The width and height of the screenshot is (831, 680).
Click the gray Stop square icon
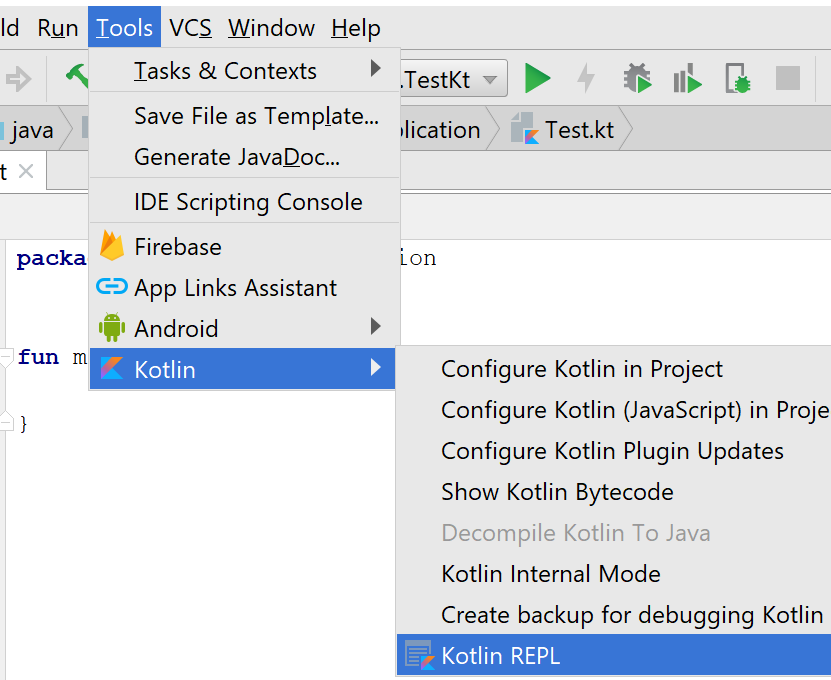click(788, 79)
